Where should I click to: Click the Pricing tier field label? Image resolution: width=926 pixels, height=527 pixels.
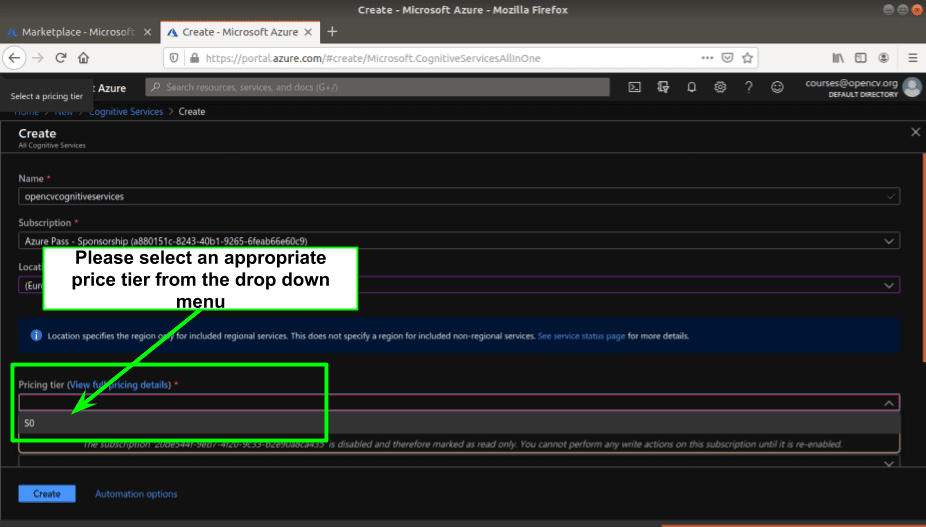click(x=41, y=385)
